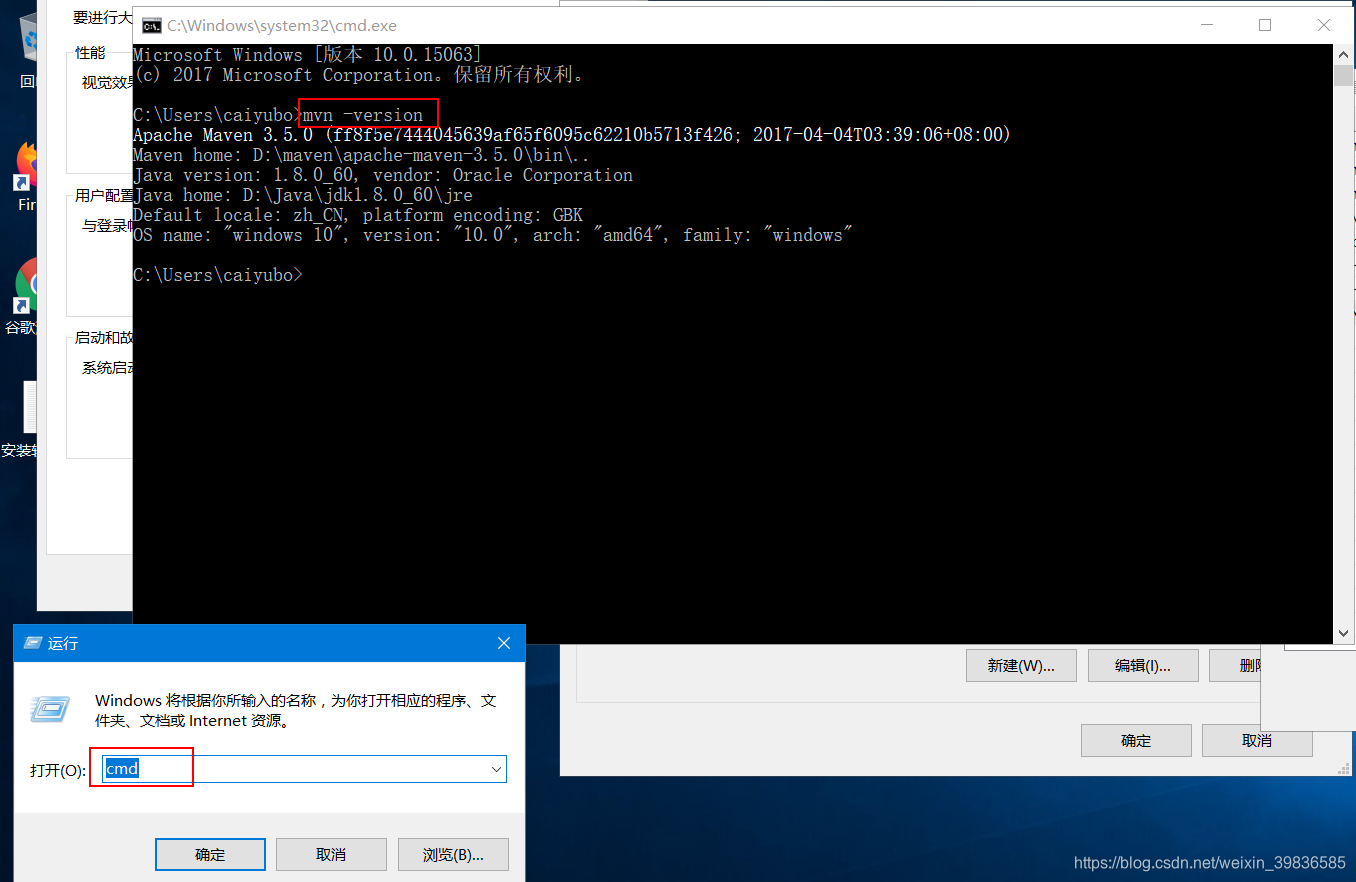Click the 运行 title text of Run dialog
Screen dimensions: 1356x882
coord(63,643)
